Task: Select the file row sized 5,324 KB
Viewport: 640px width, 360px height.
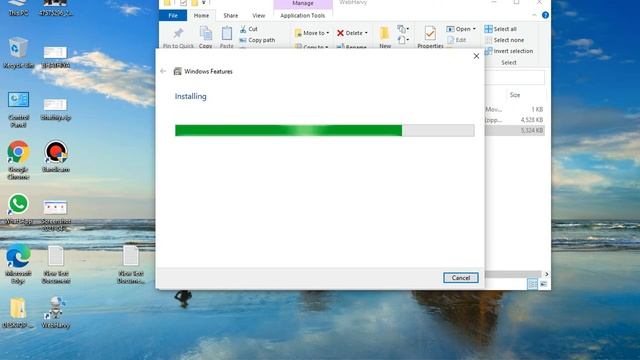Action: pyautogui.click(x=515, y=130)
